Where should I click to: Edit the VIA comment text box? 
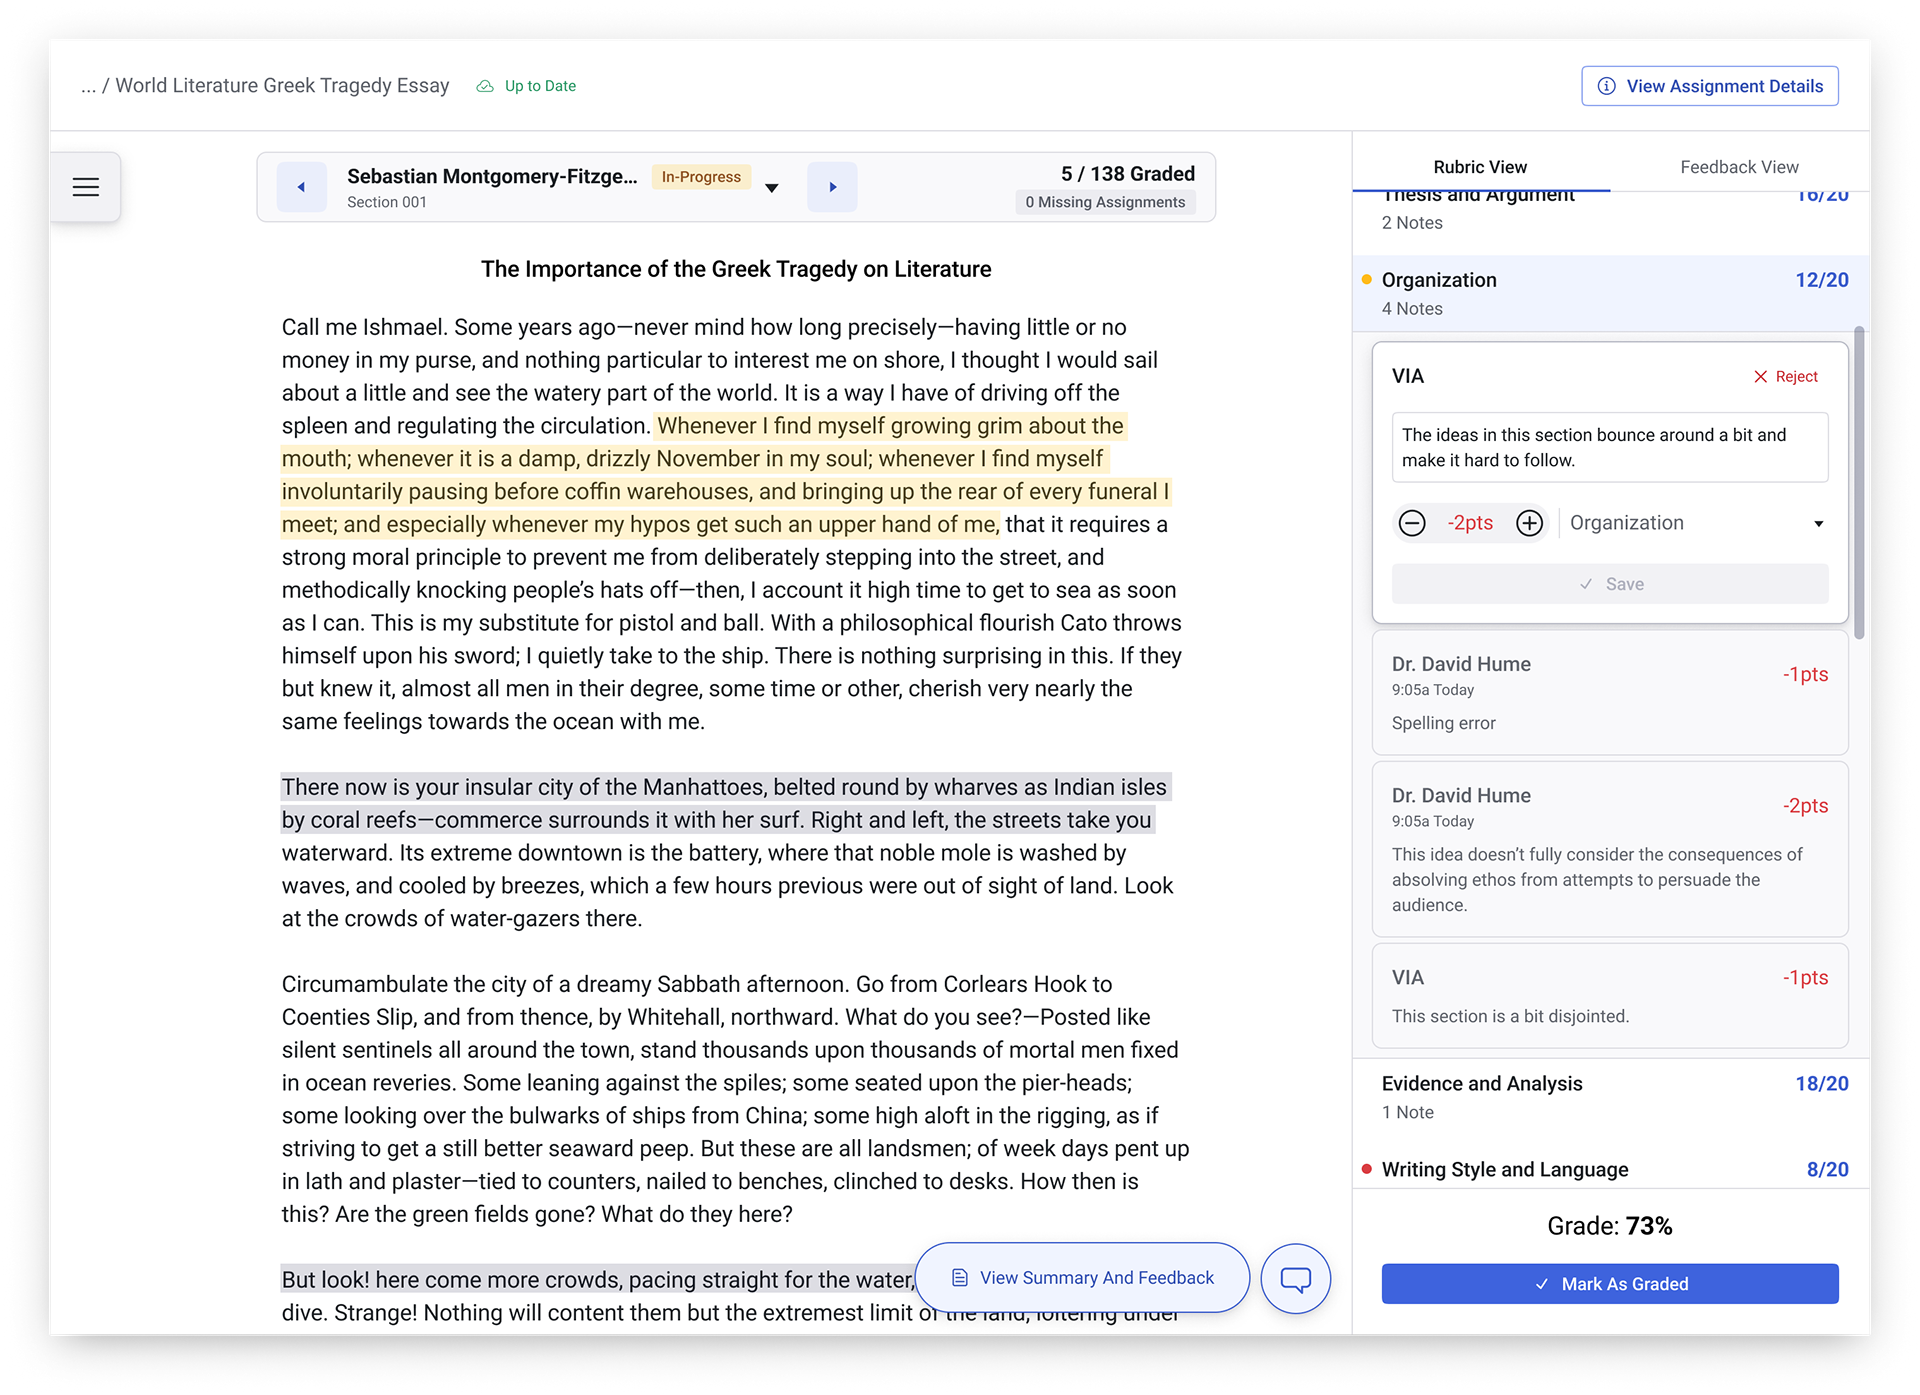(x=1610, y=448)
